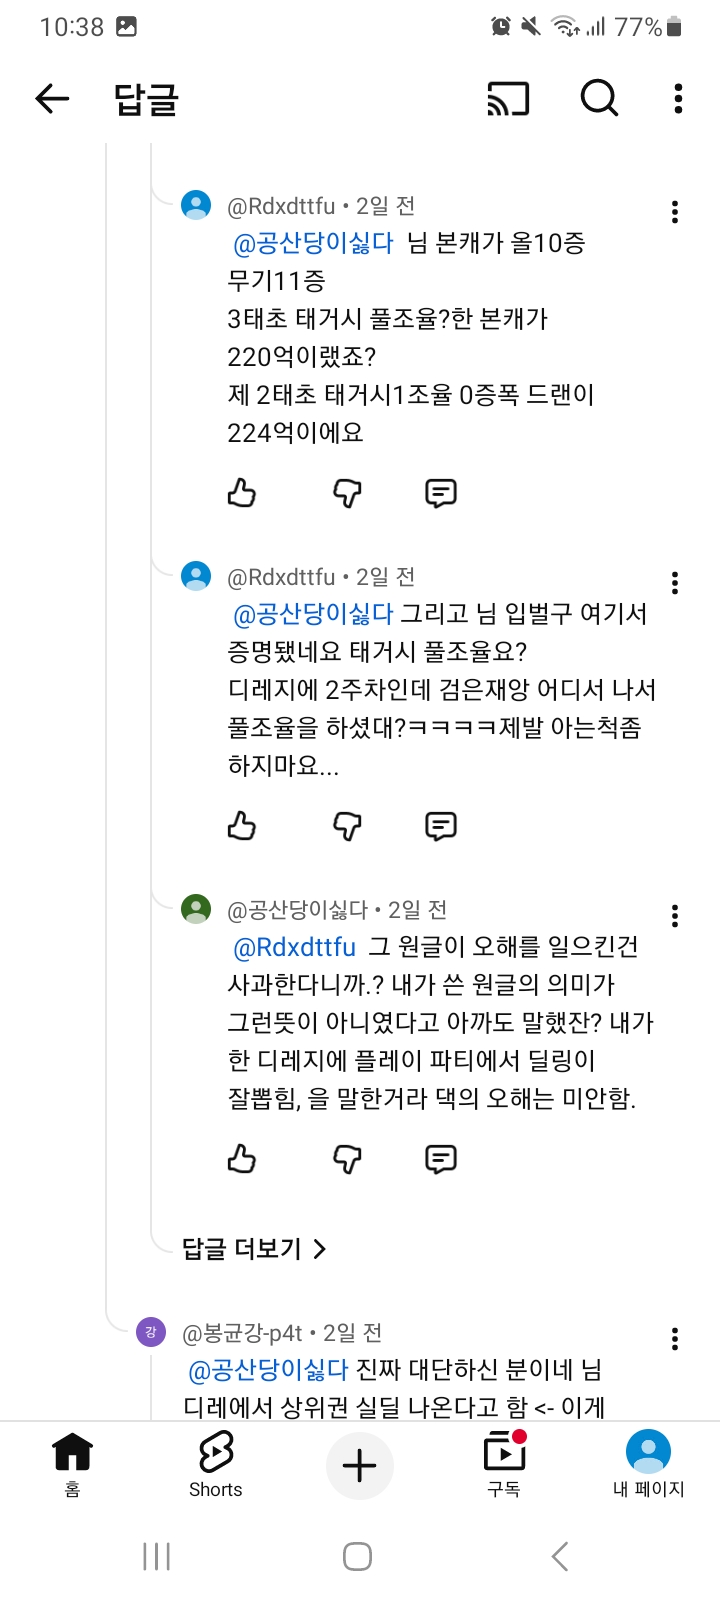The width and height of the screenshot is (720, 1600).
Task: Open @봉균강-p4t purple profile avatar
Action: point(151,1331)
